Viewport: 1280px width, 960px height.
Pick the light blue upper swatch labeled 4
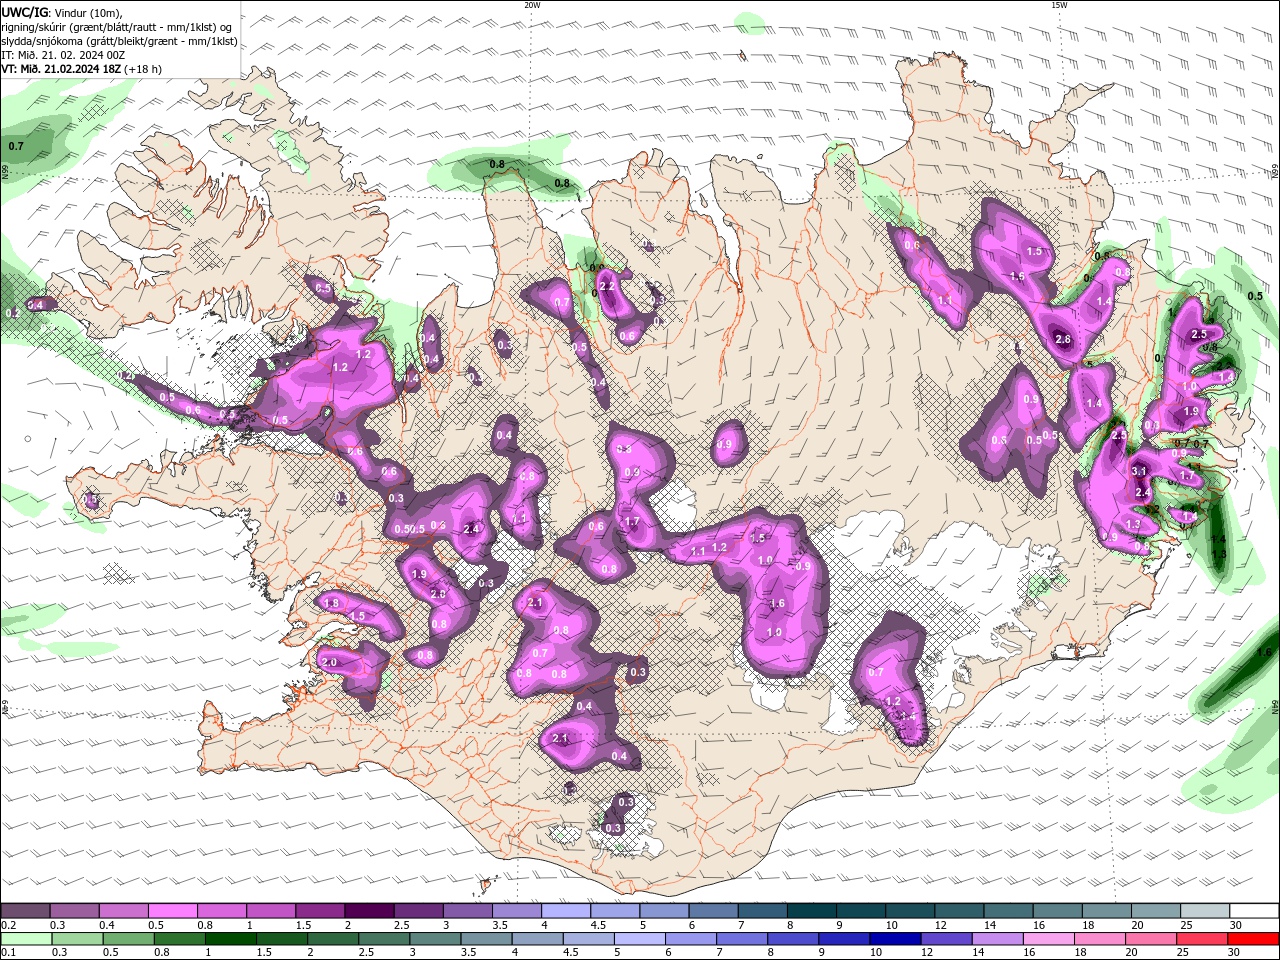tap(565, 911)
